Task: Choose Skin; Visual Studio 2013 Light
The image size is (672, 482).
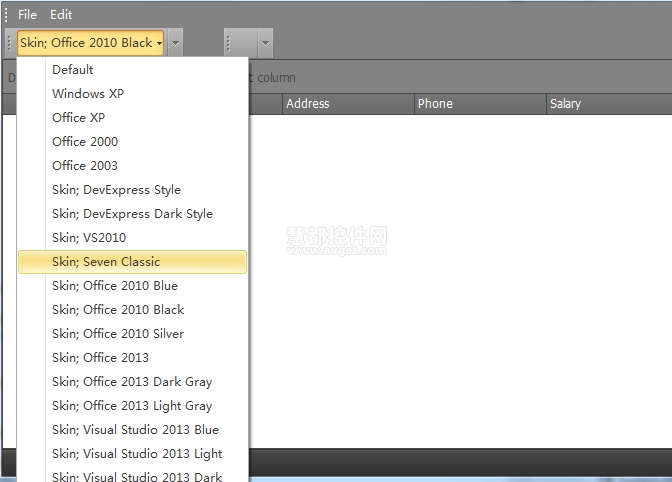Action: (132, 453)
